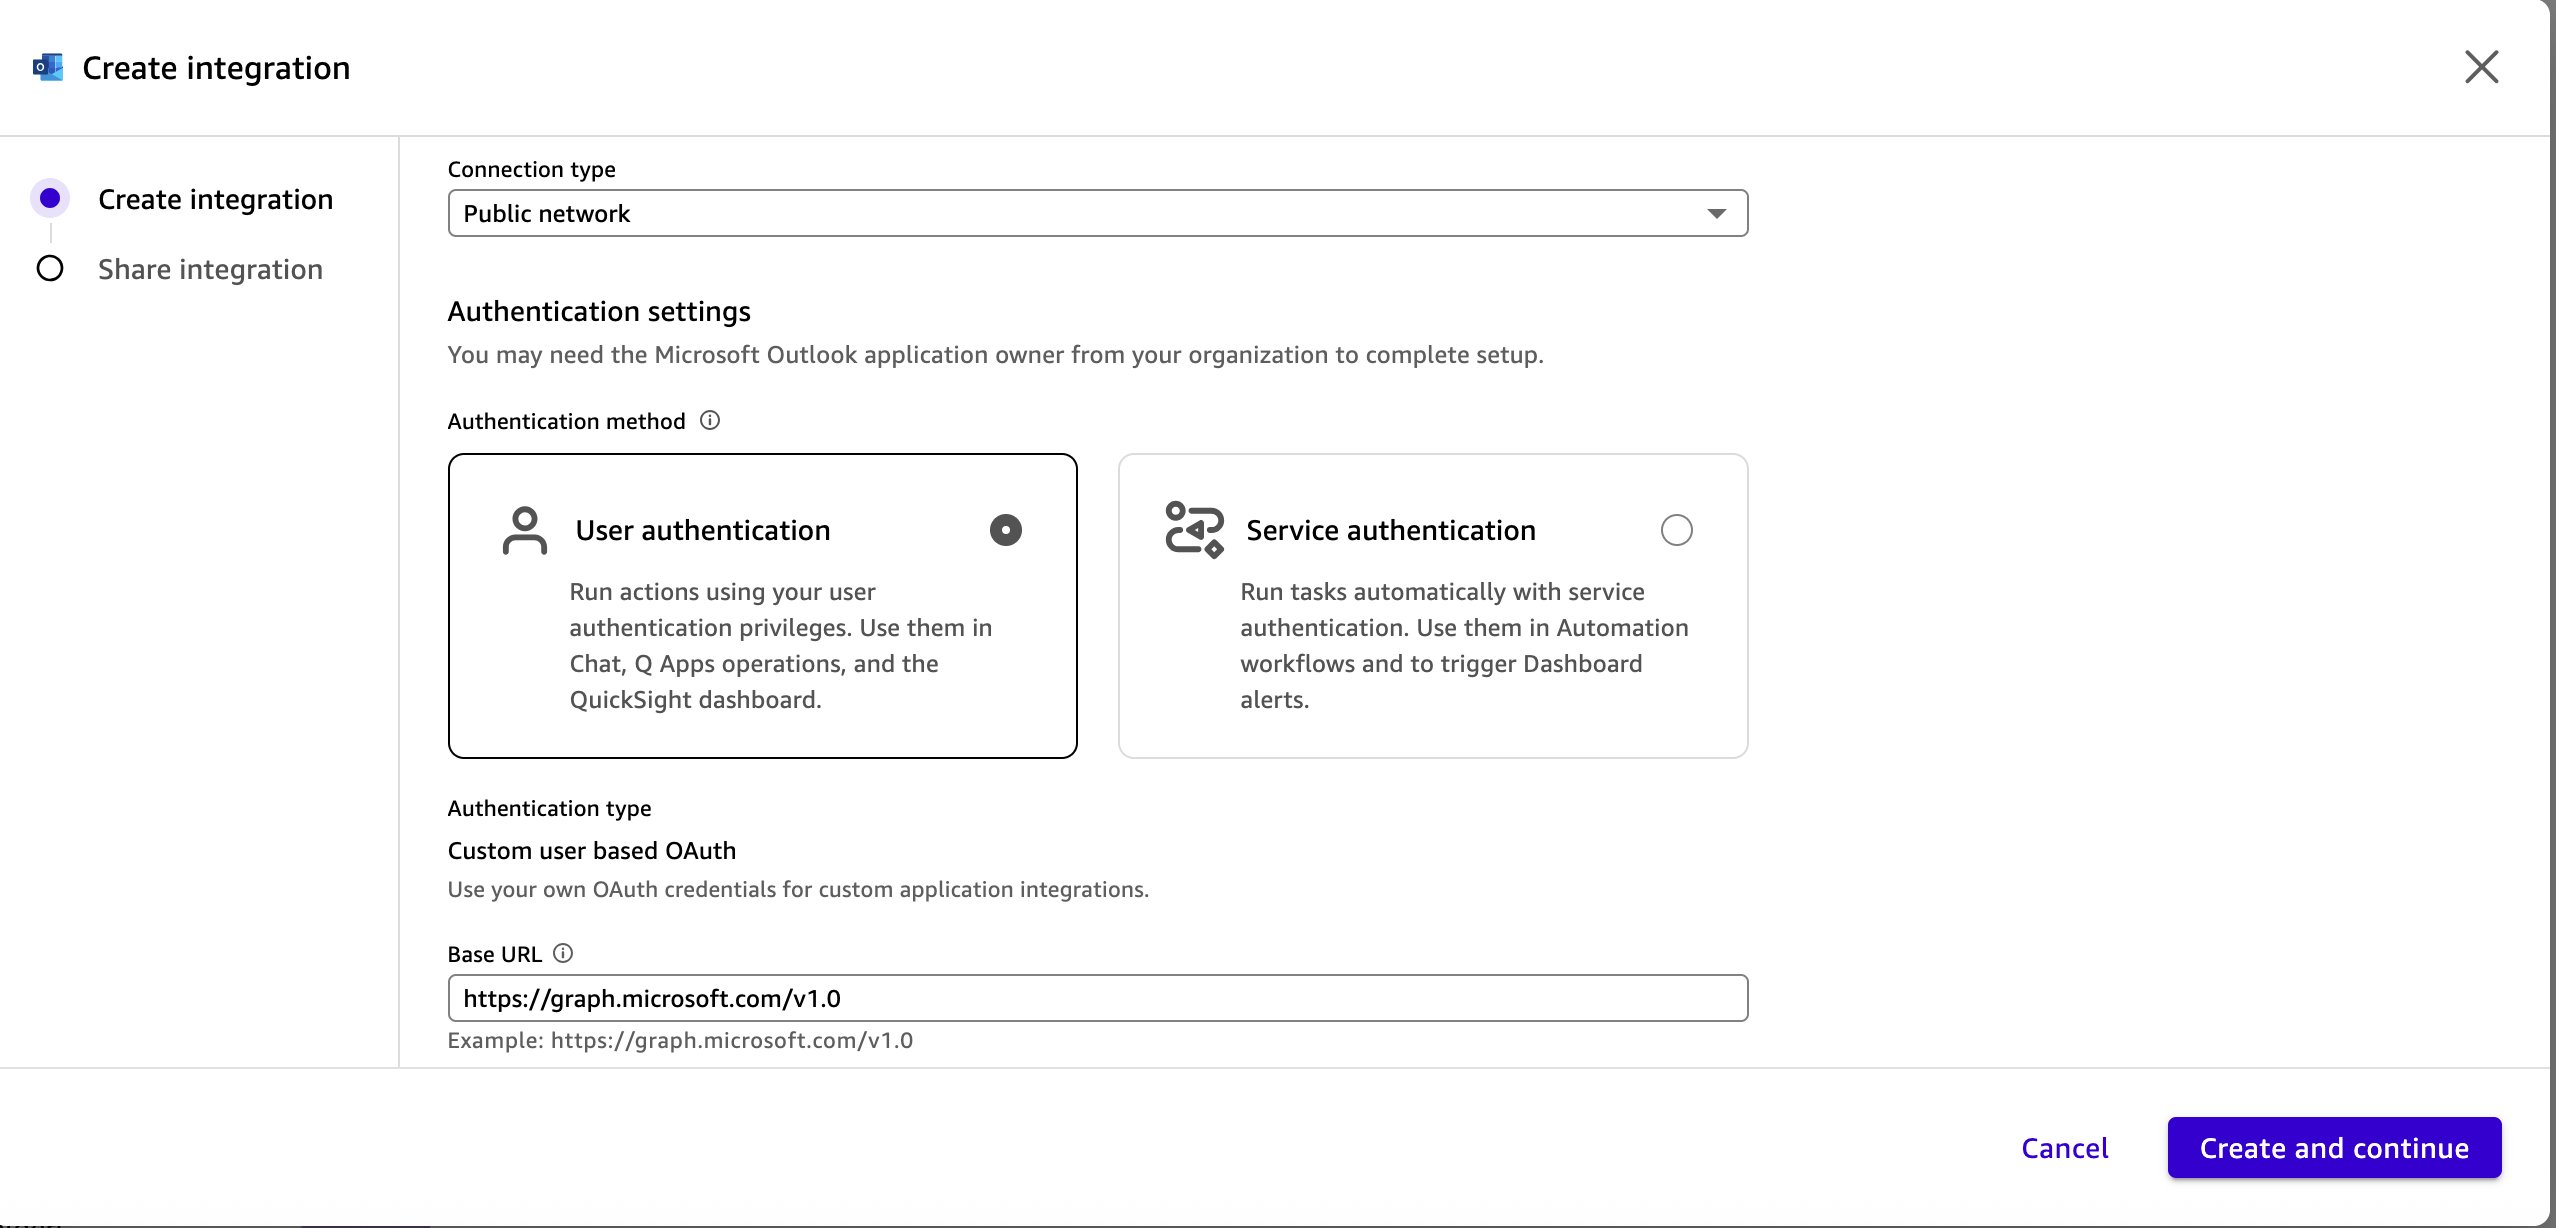This screenshot has width=2556, height=1228.
Task: Switch to the Share integration step
Action: coord(210,268)
